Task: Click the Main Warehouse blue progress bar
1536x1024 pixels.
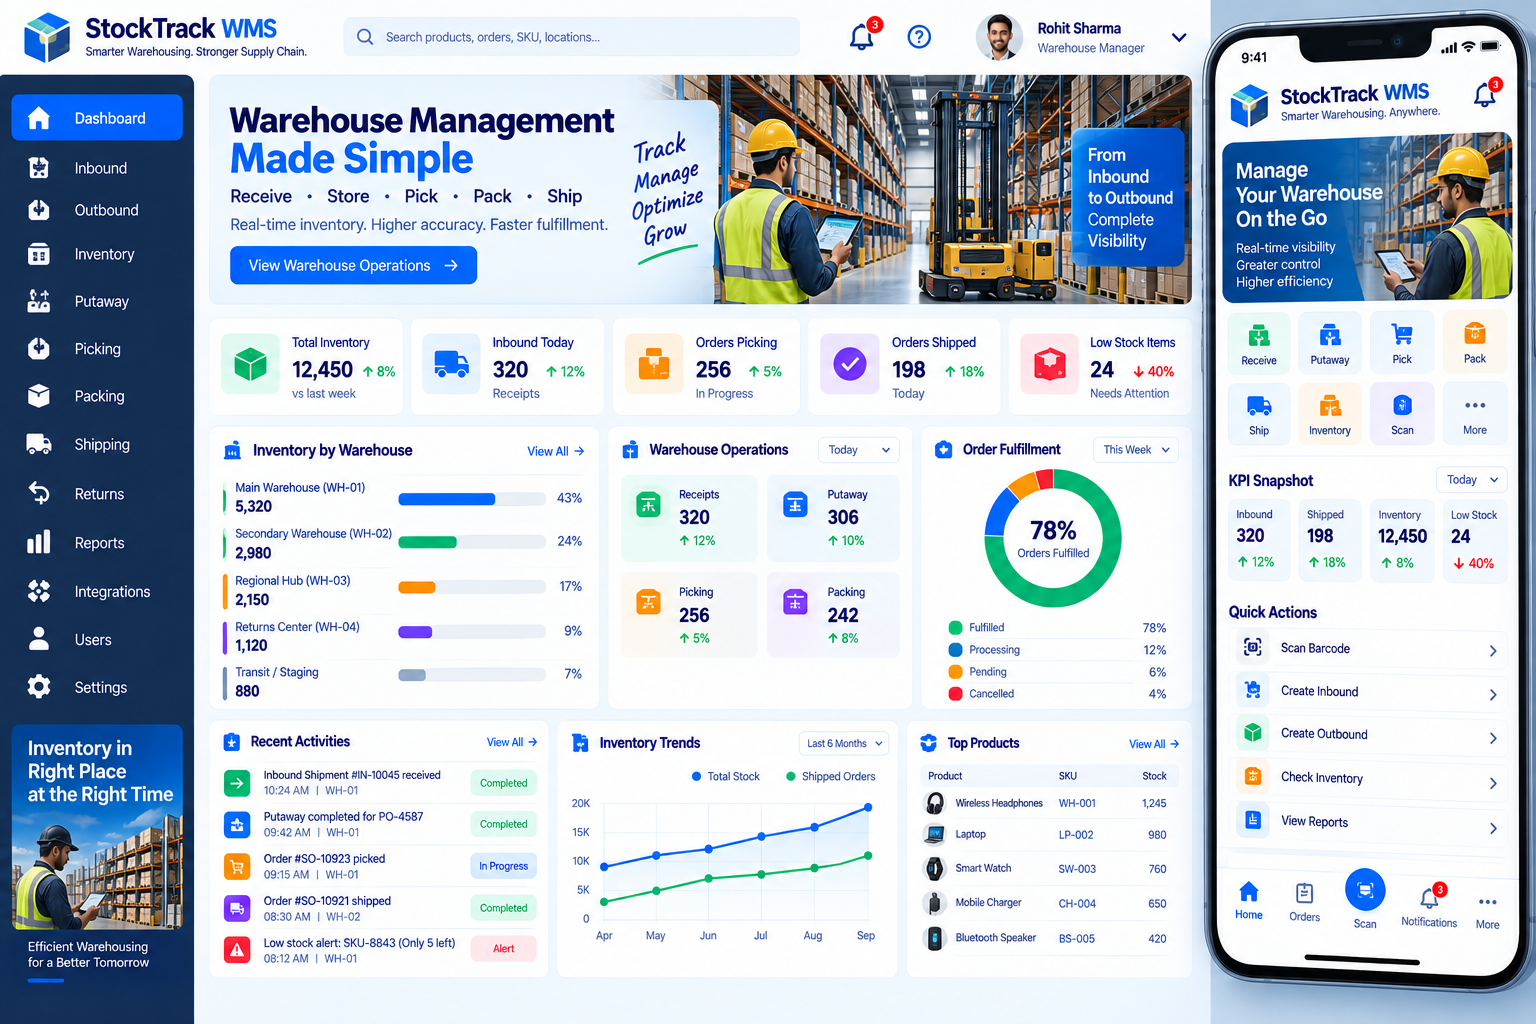Action: (x=446, y=499)
